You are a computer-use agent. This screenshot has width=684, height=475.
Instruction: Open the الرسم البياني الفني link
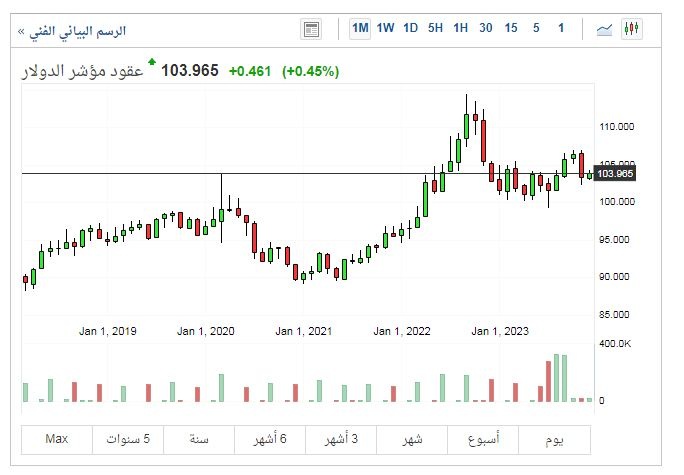coord(76,32)
